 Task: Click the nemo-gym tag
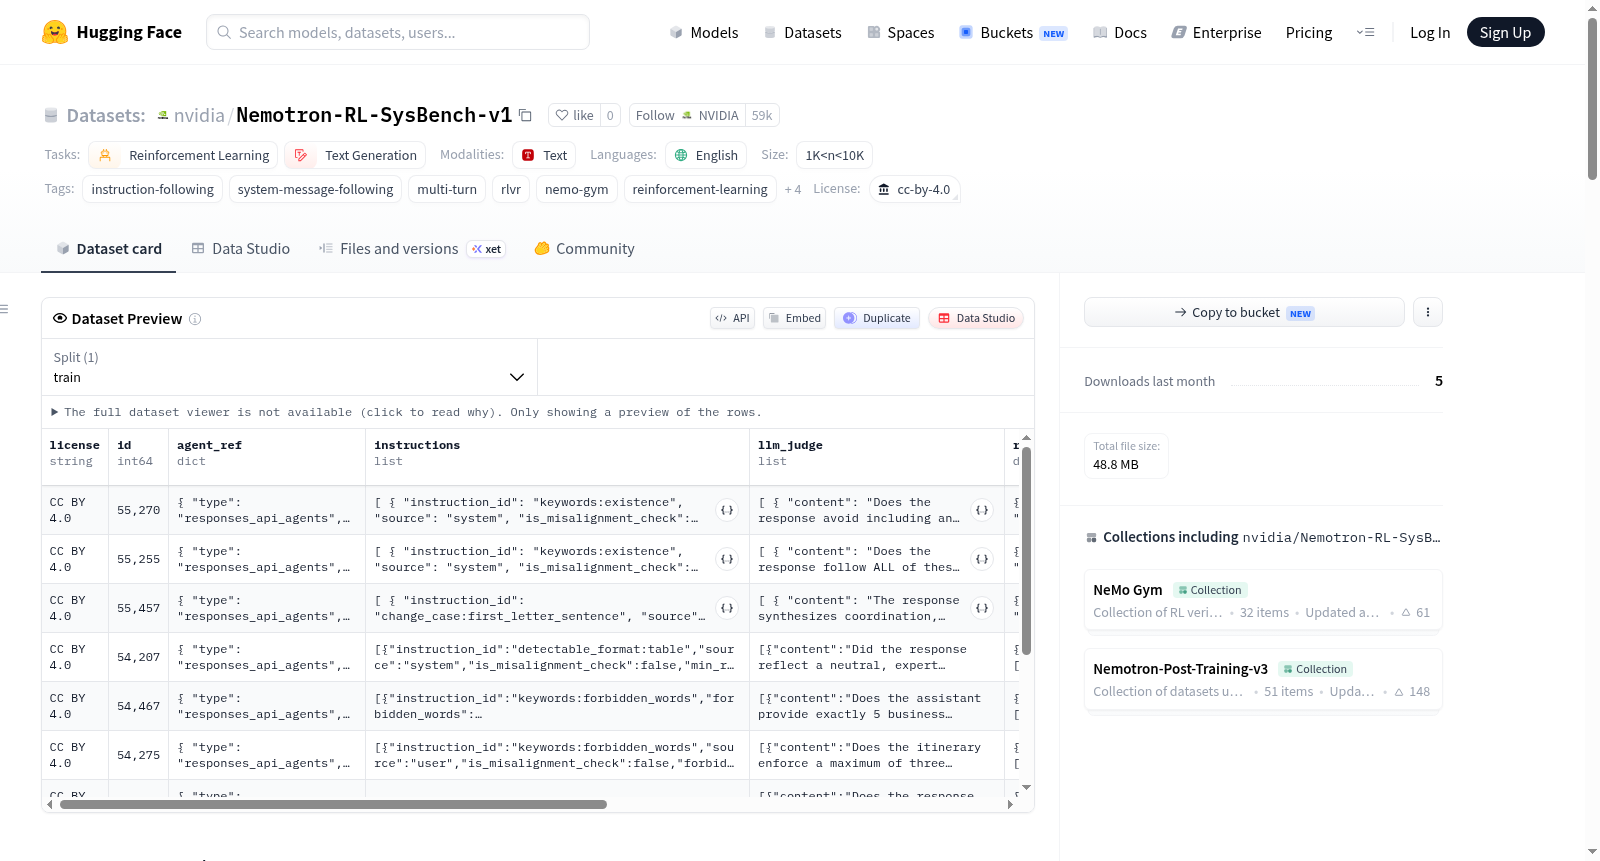[576, 189]
